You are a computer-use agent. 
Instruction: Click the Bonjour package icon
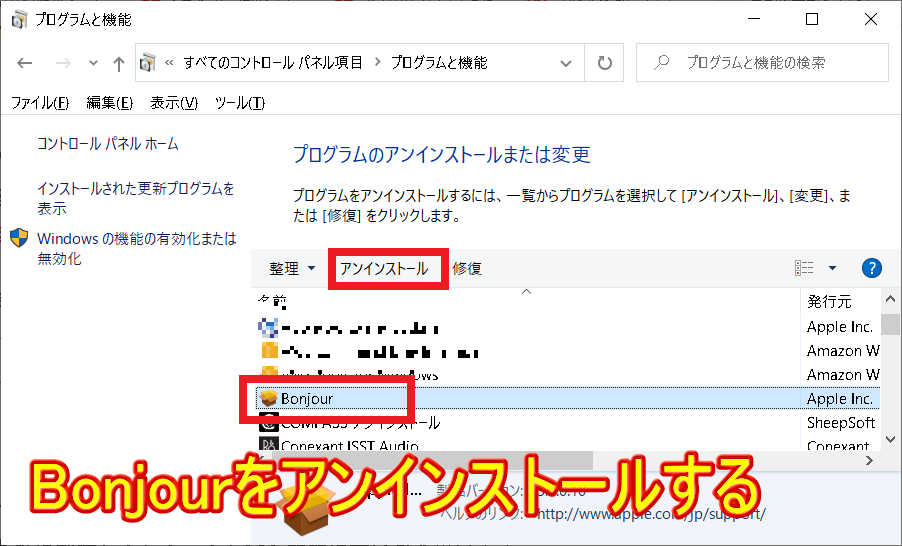[268, 398]
